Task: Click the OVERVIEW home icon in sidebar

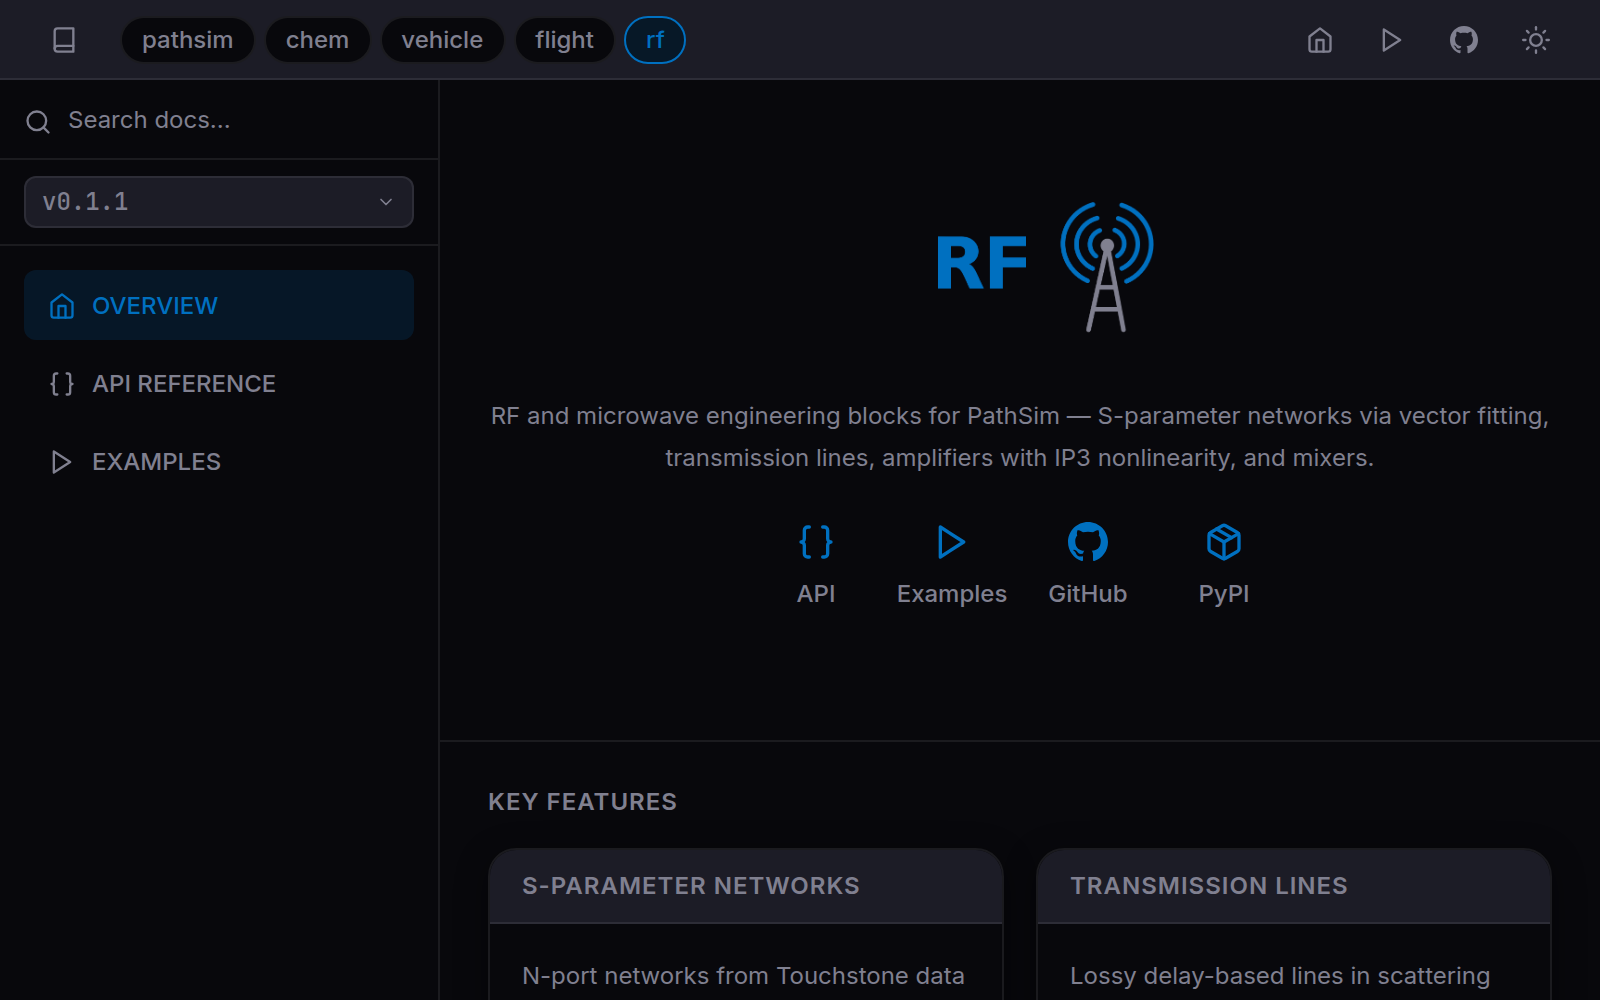Action: [62, 305]
